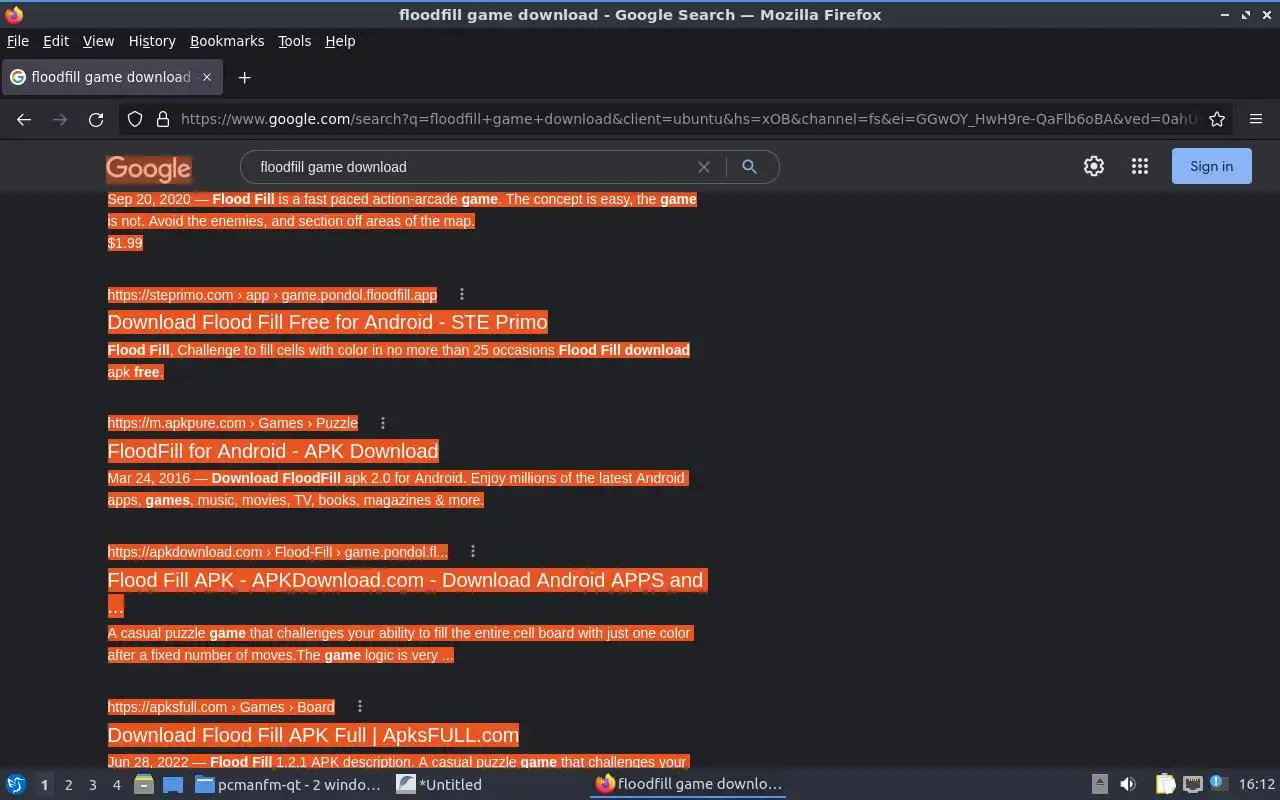Open the clipboard notes tray icon

pyautogui.click(x=1166, y=785)
